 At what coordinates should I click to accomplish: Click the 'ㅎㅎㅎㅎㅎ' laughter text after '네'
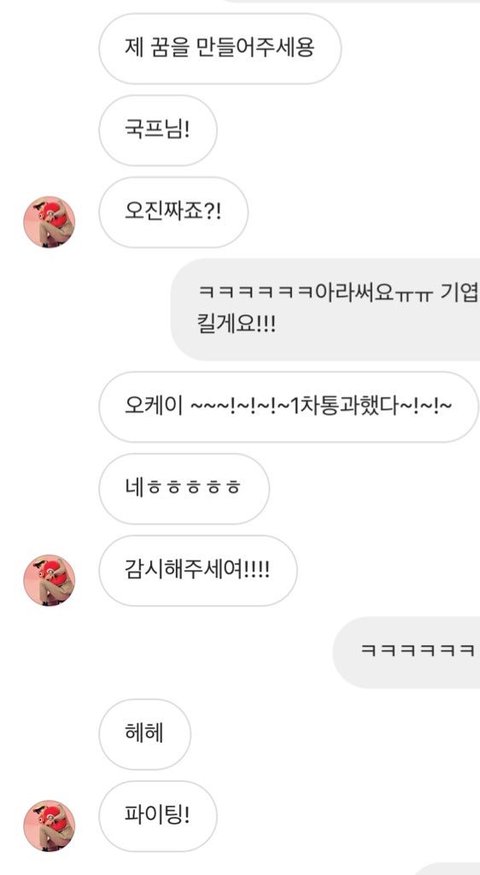click(x=193, y=489)
